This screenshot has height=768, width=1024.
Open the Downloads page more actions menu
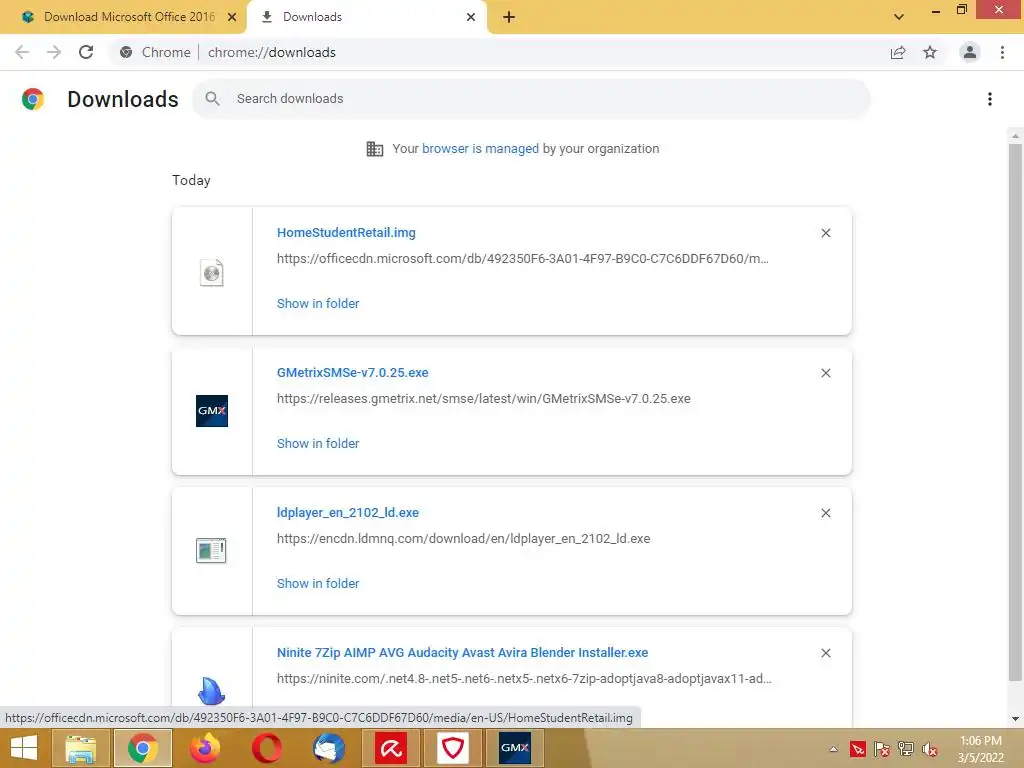point(990,99)
